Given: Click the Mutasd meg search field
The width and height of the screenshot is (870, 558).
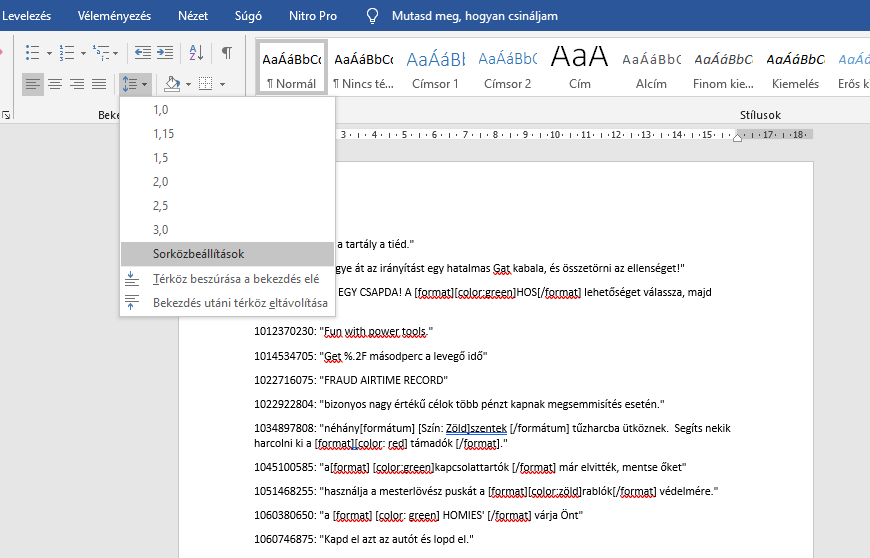Looking at the screenshot, I should 475,16.
